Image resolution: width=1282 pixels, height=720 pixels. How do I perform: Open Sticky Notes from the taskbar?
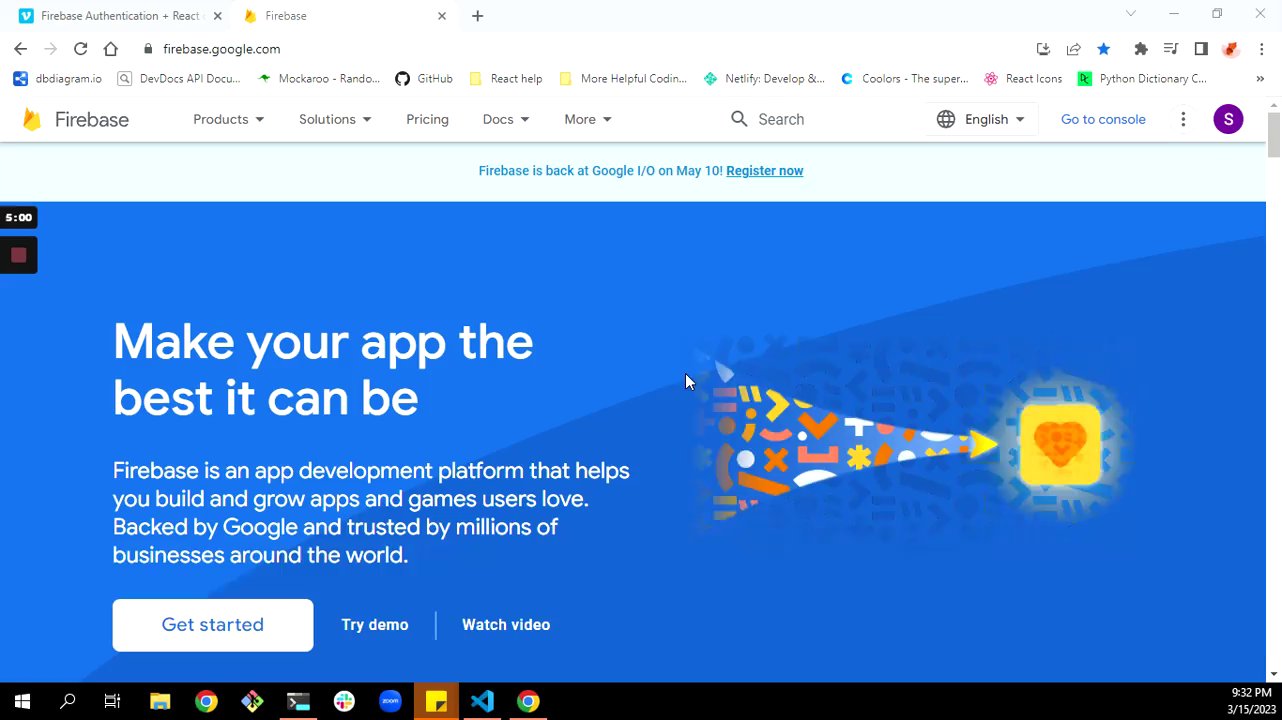point(436,701)
